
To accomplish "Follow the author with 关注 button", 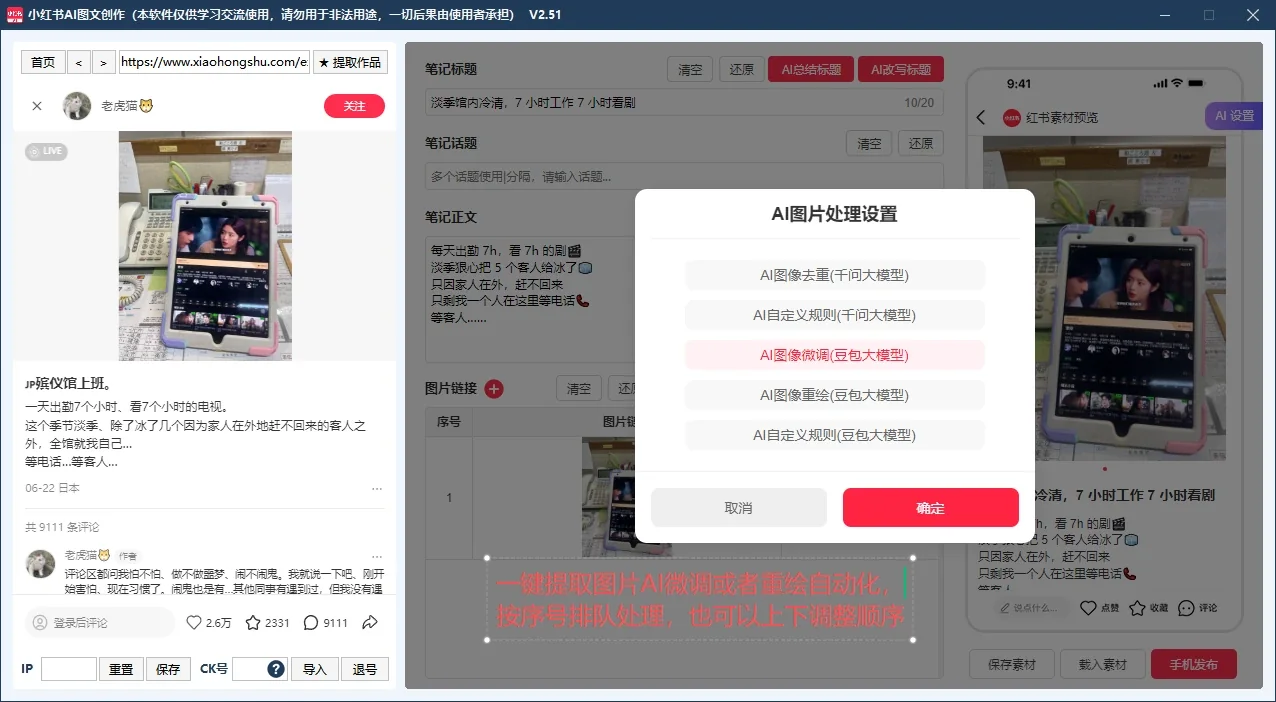I will click(x=354, y=106).
